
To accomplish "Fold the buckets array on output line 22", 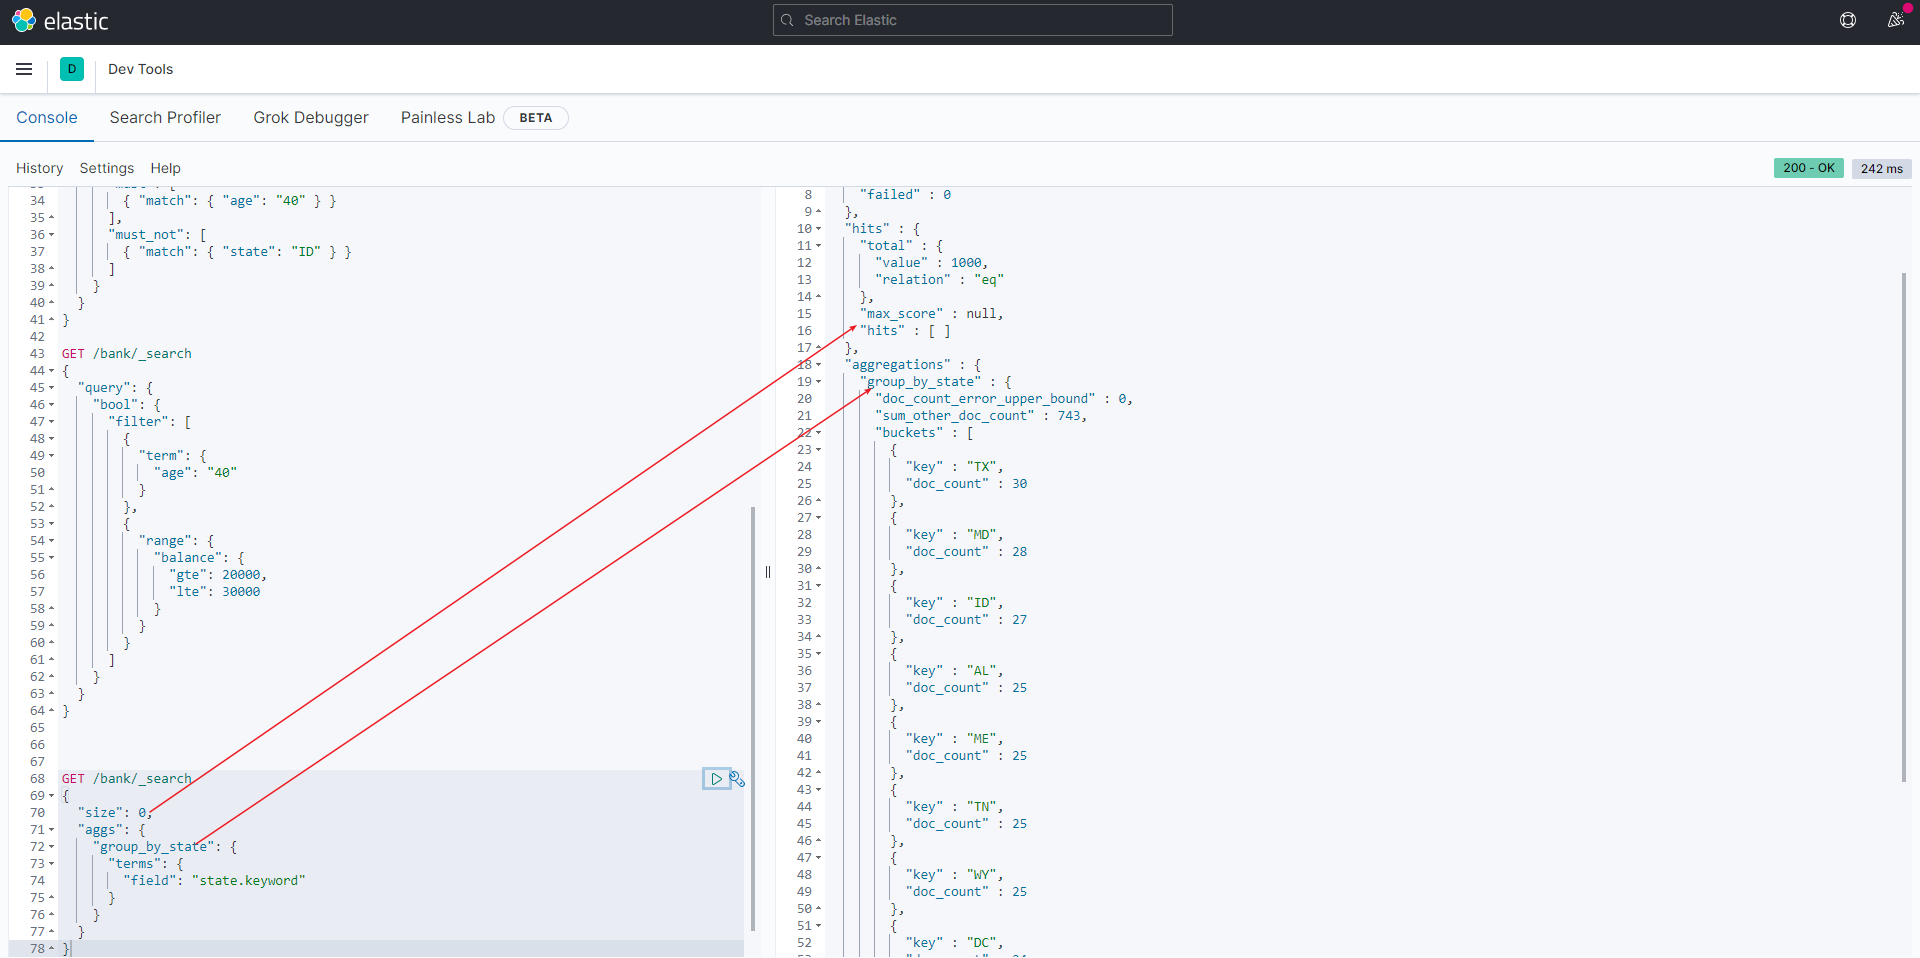I will pos(819,433).
